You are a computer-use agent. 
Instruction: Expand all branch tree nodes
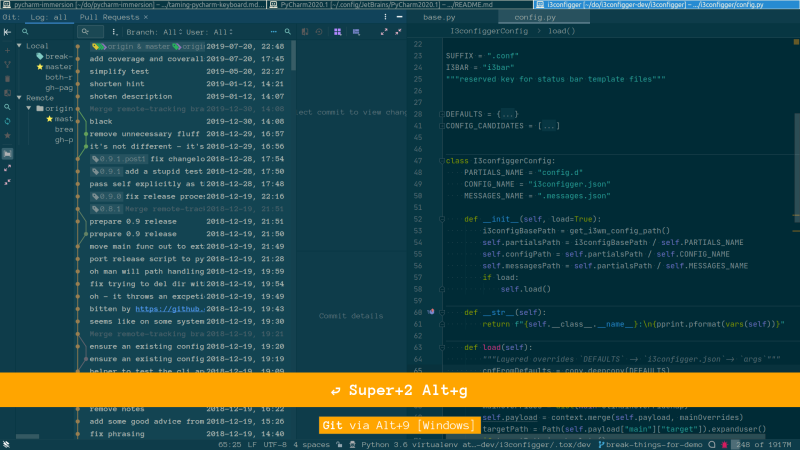point(7,168)
